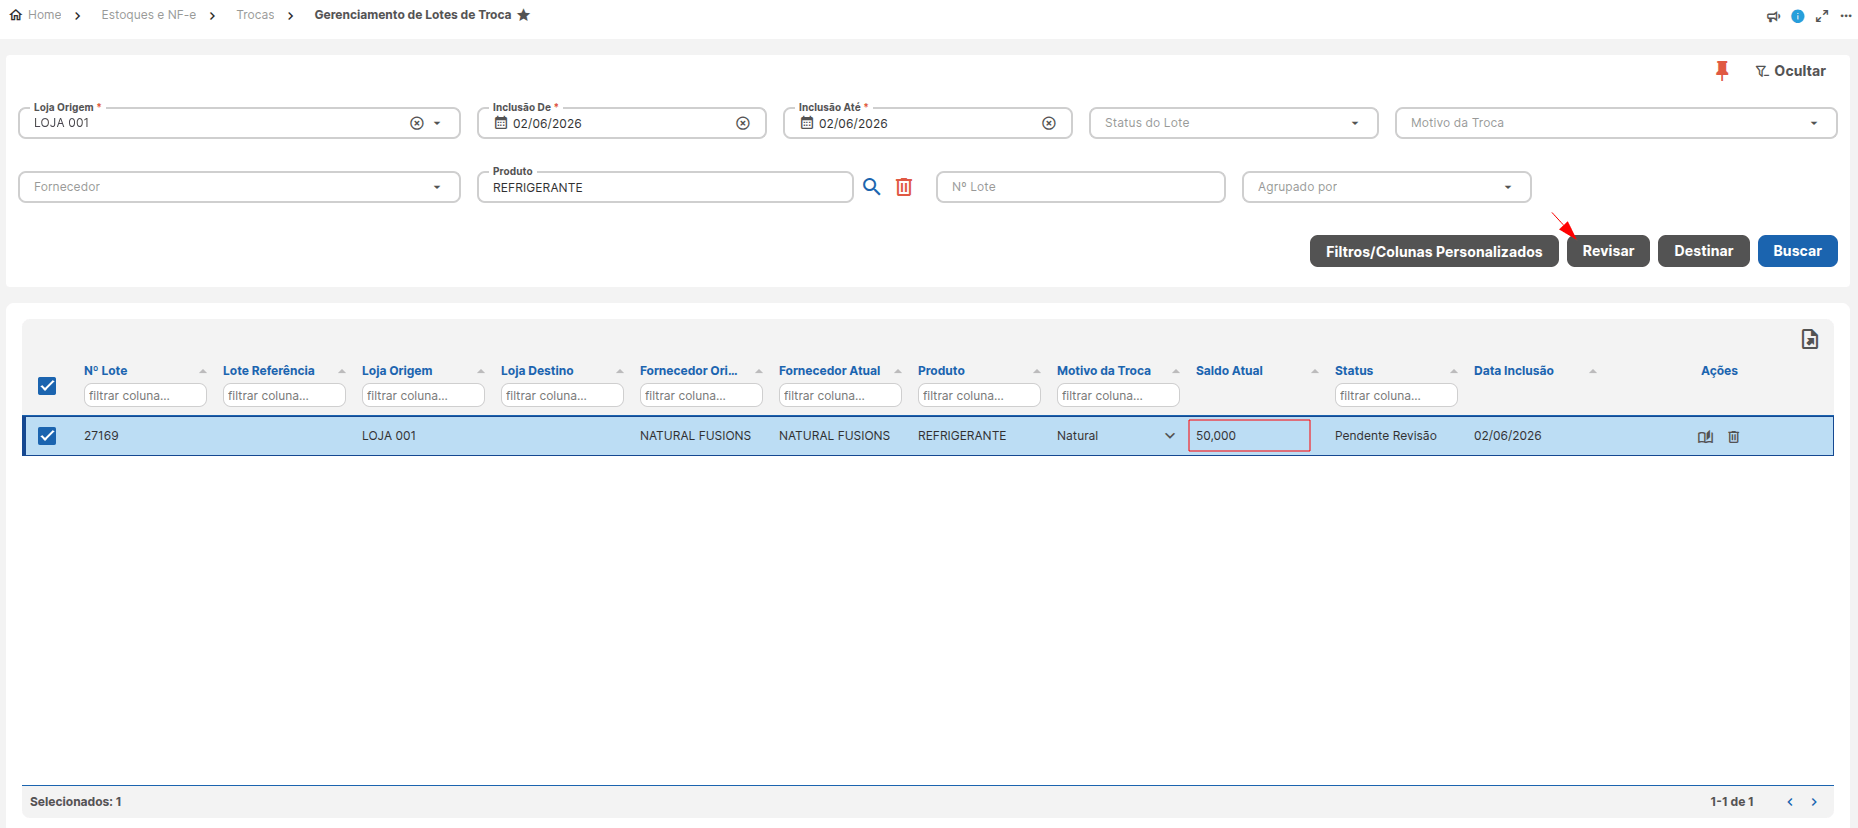Image resolution: width=1858 pixels, height=828 pixels.
Task: Click Home breadcrumb text
Action: [45, 15]
